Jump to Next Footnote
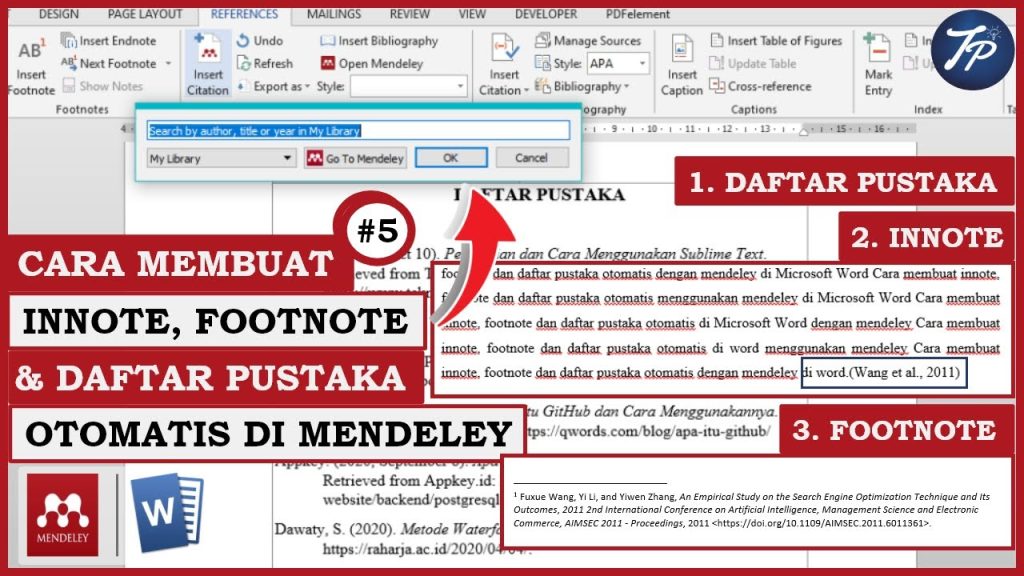Viewport: 1024px width, 576px height. (x=109, y=63)
